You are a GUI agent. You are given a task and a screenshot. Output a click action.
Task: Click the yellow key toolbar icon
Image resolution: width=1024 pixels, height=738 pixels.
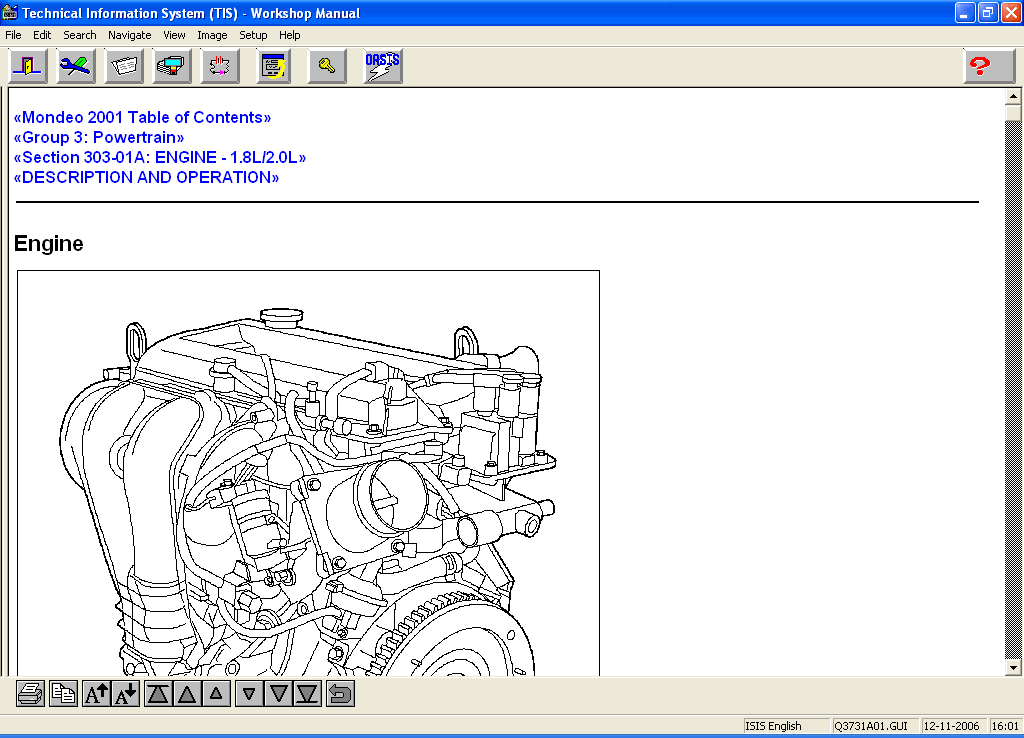pos(327,65)
